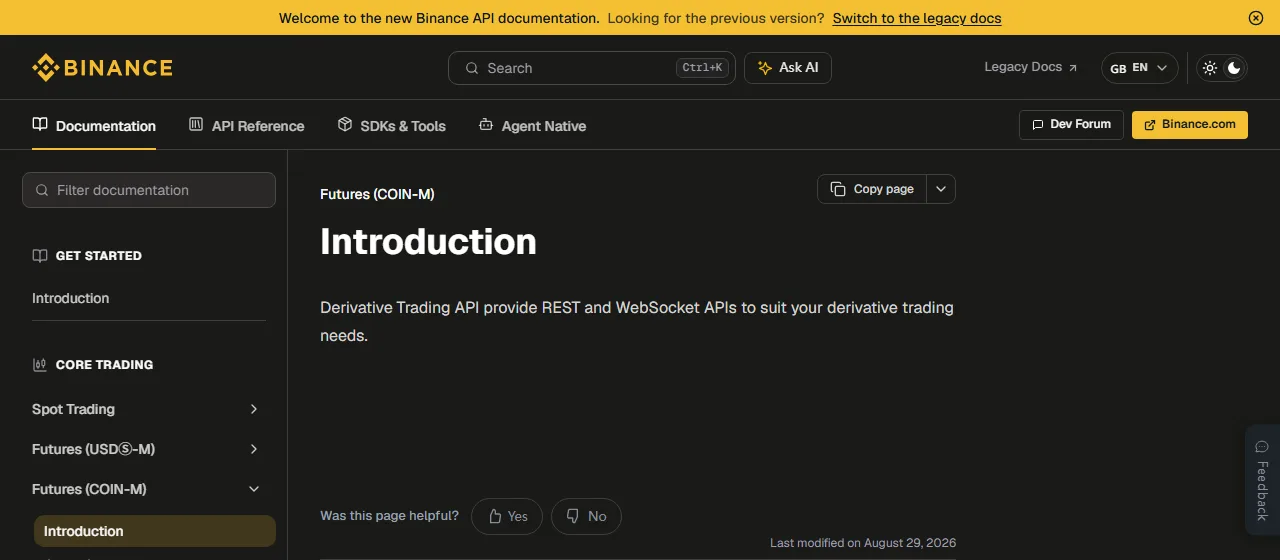The width and height of the screenshot is (1280, 560).
Task: Click the Copy page button
Action: coord(872,189)
